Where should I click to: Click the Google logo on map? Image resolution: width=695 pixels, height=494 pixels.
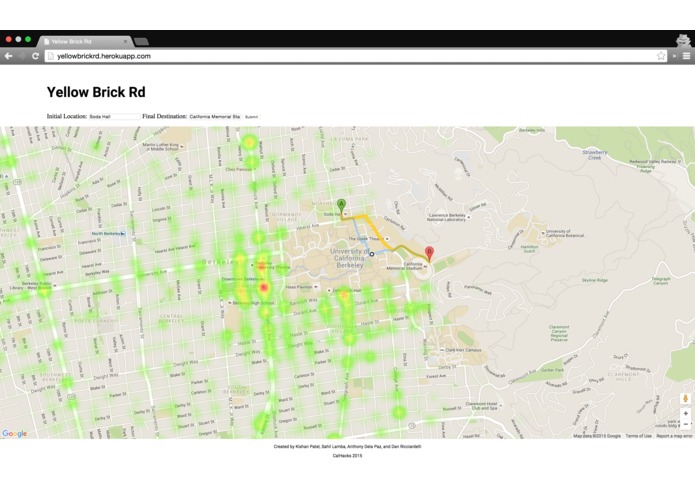click(x=15, y=433)
